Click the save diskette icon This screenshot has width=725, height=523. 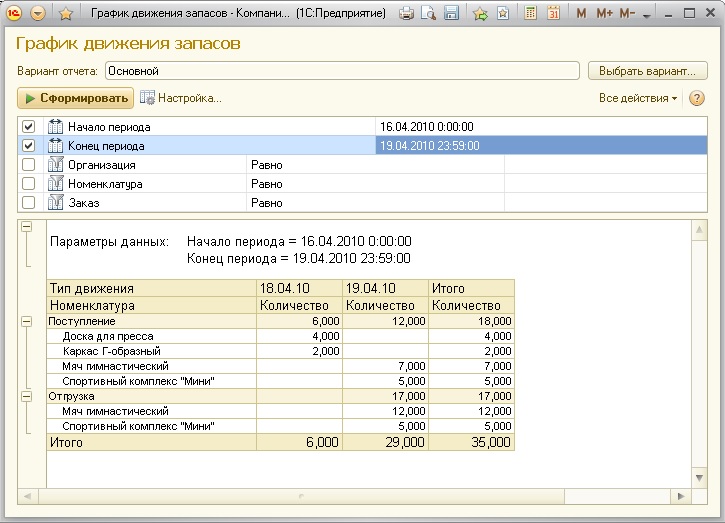[x=451, y=14]
